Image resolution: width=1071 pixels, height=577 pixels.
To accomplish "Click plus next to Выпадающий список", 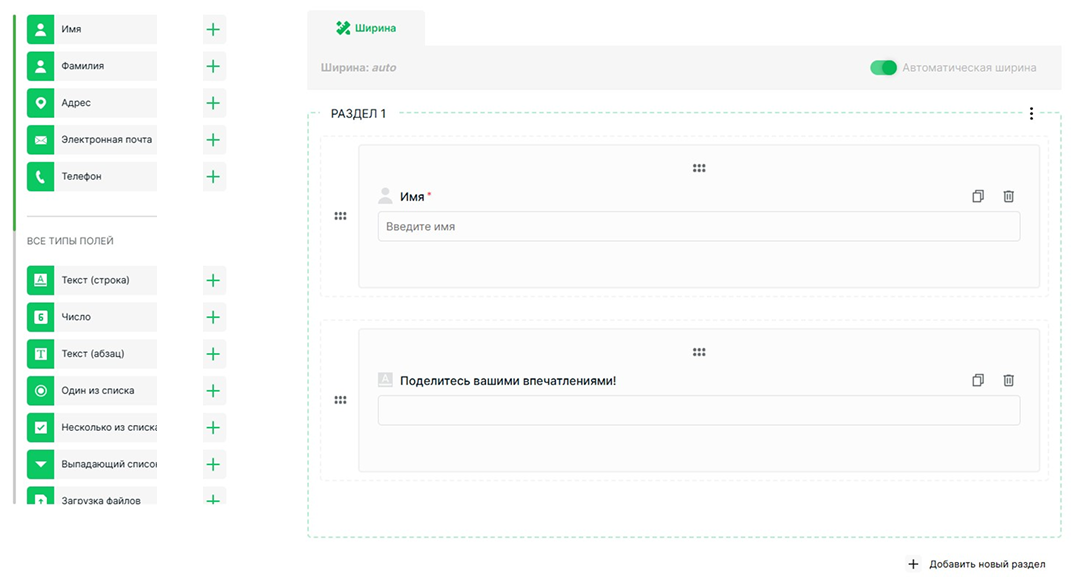I will click(213, 464).
